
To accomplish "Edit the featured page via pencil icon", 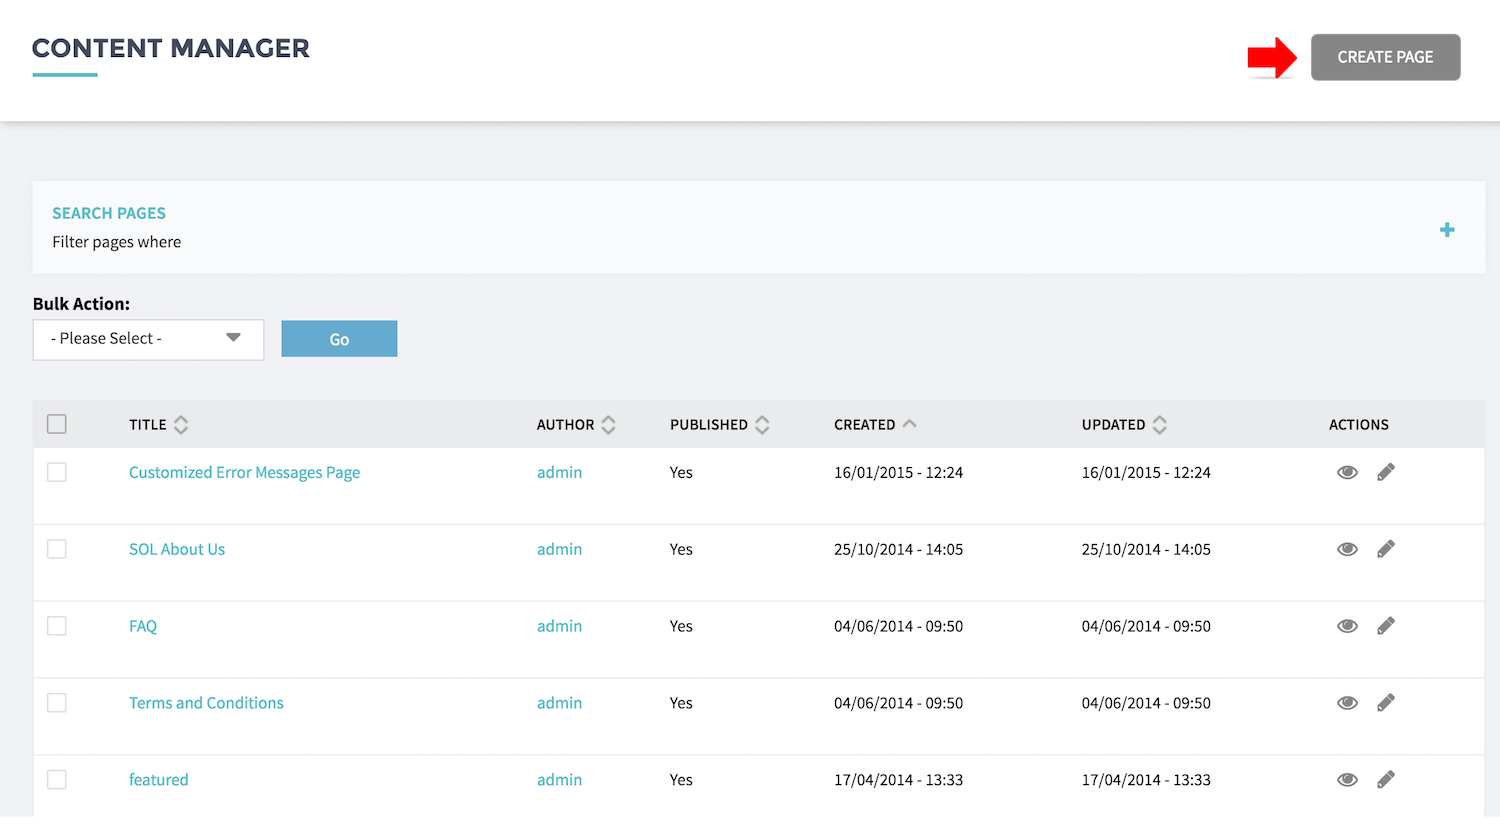I will point(1385,780).
